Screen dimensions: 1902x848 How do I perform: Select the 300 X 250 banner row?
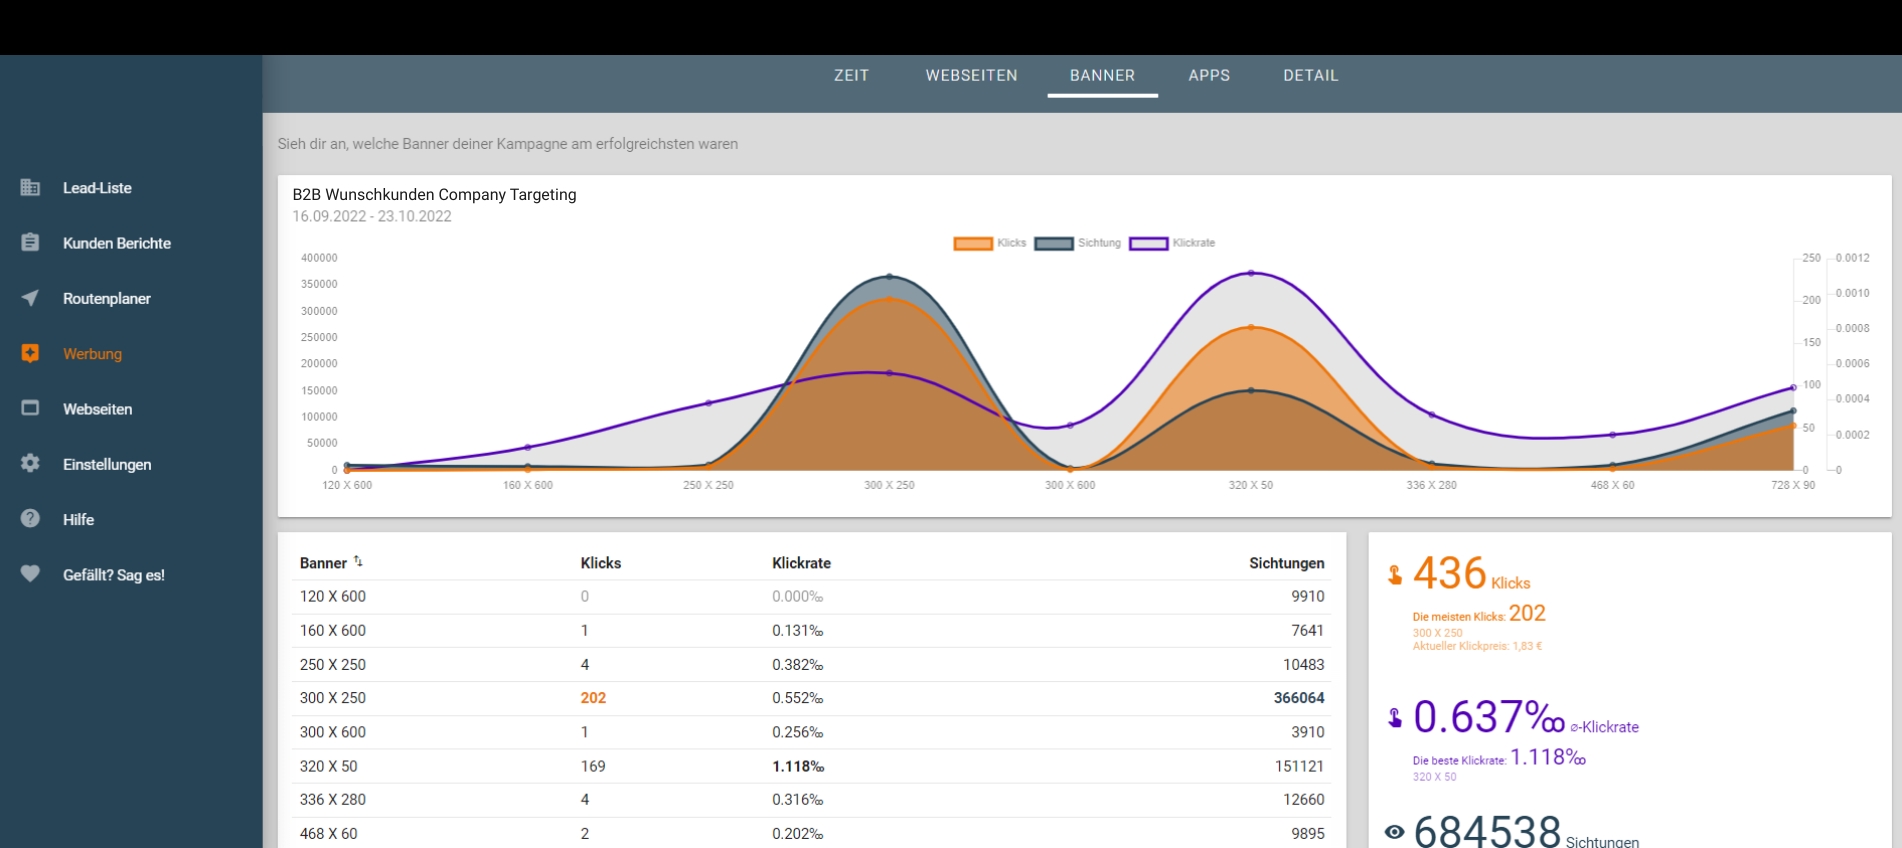[333, 698]
